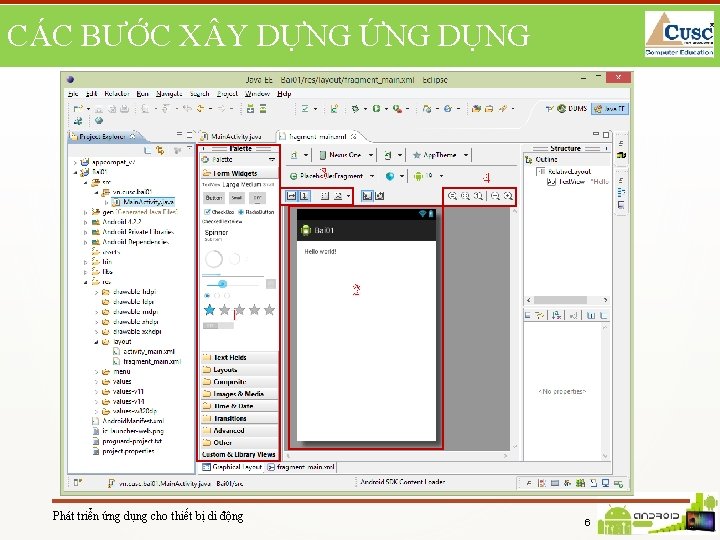Viewport: 720px width, 540px height.
Task: Click the globe web browser toolbar icon
Action: coord(98,121)
